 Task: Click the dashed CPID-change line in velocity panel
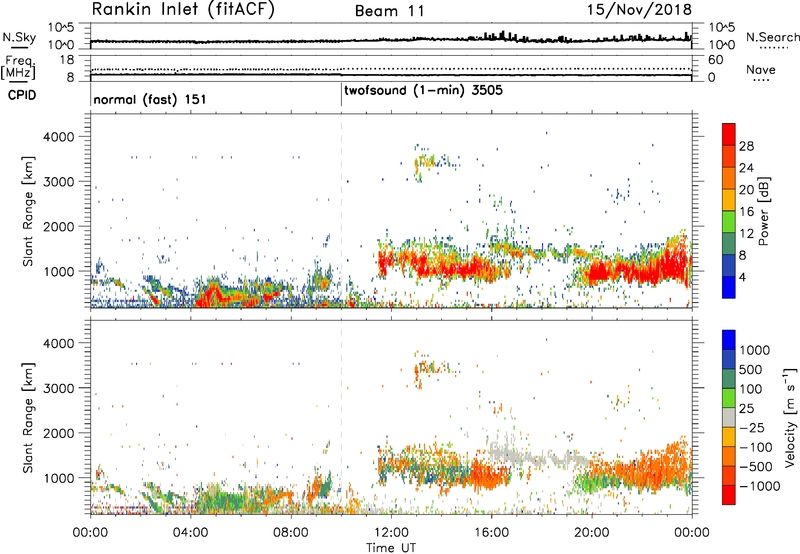[x=341, y=417]
